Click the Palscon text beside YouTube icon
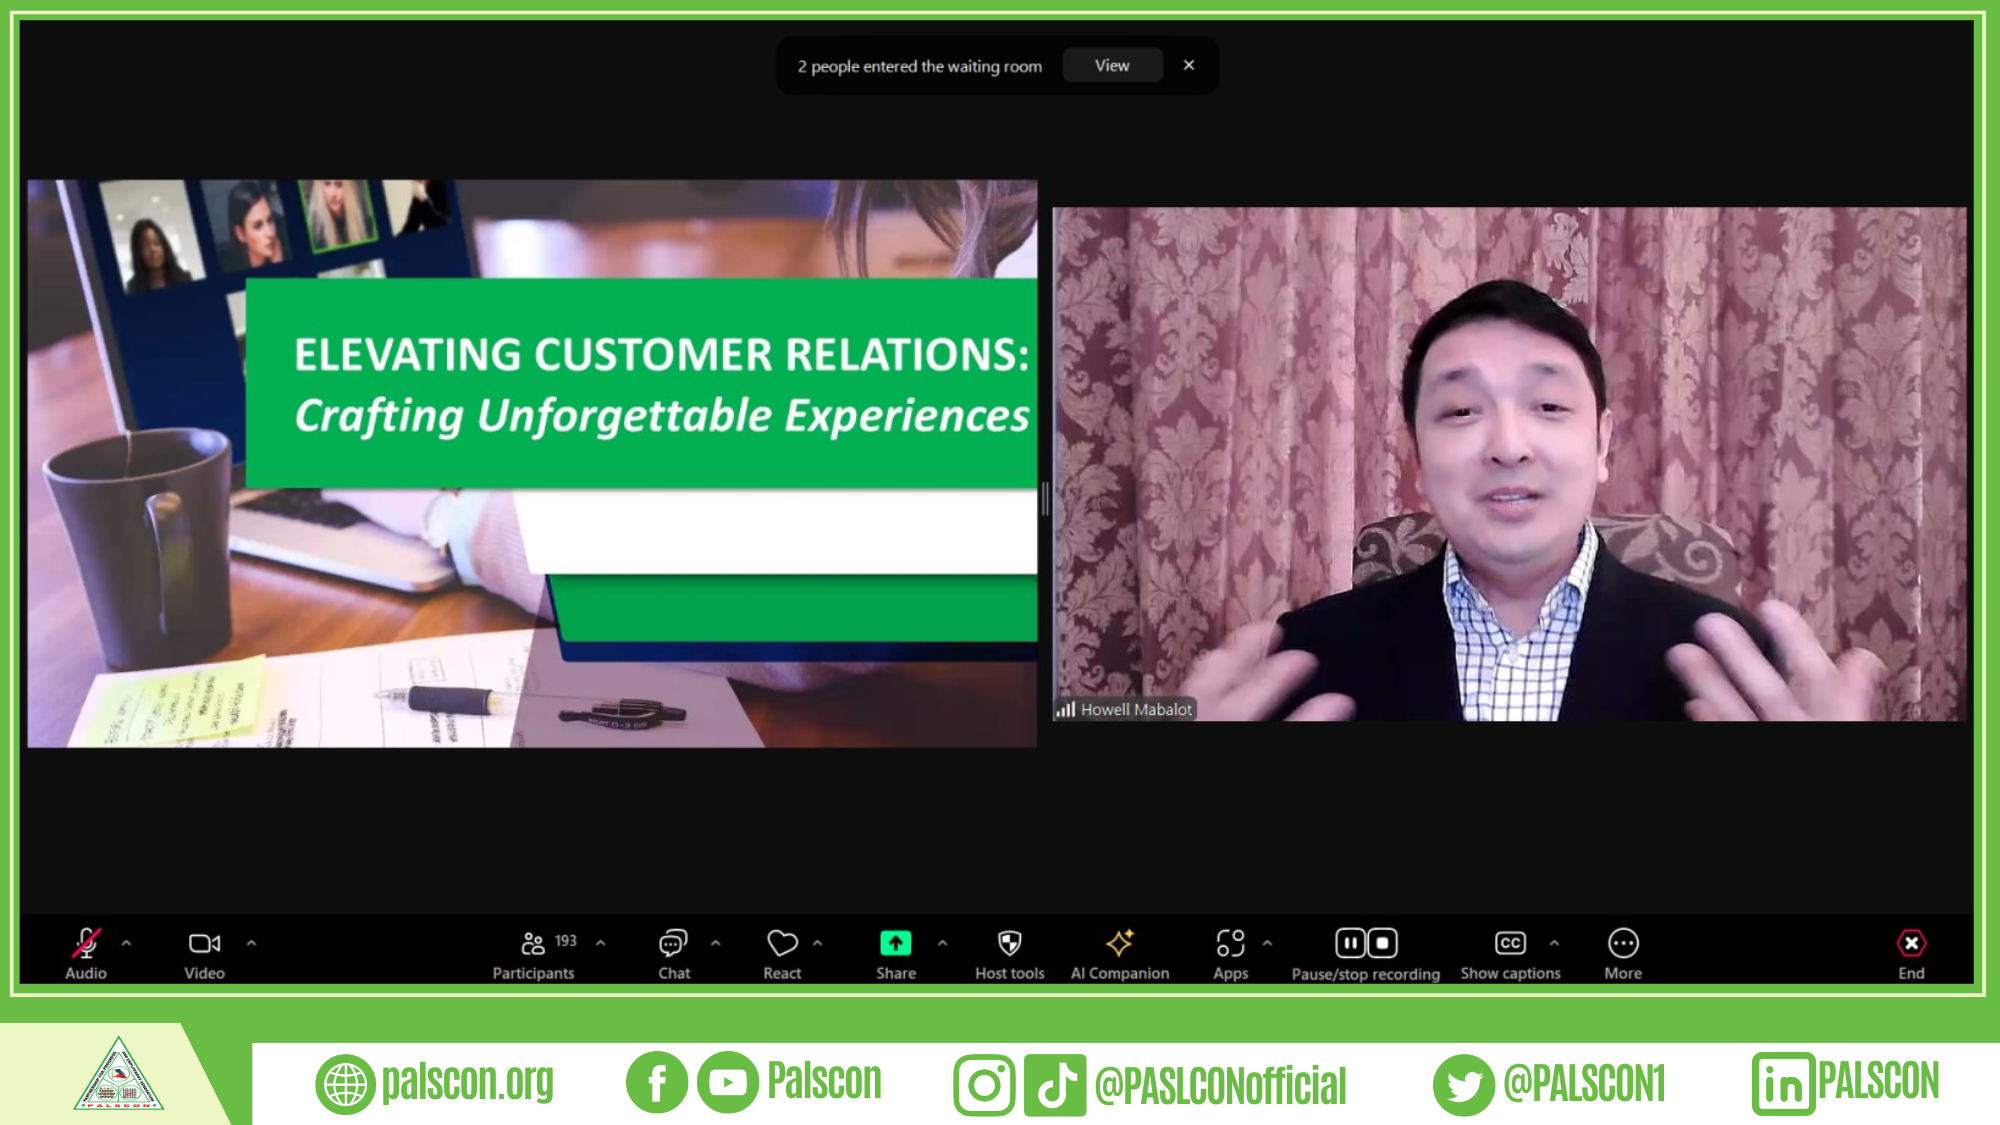This screenshot has width=2000, height=1125. pyautogui.click(x=824, y=1081)
